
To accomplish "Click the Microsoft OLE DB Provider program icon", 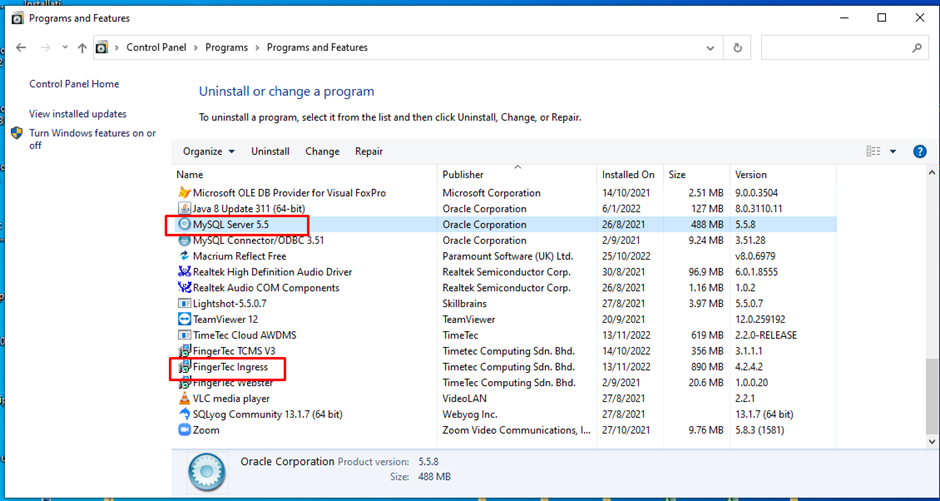I will [184, 193].
